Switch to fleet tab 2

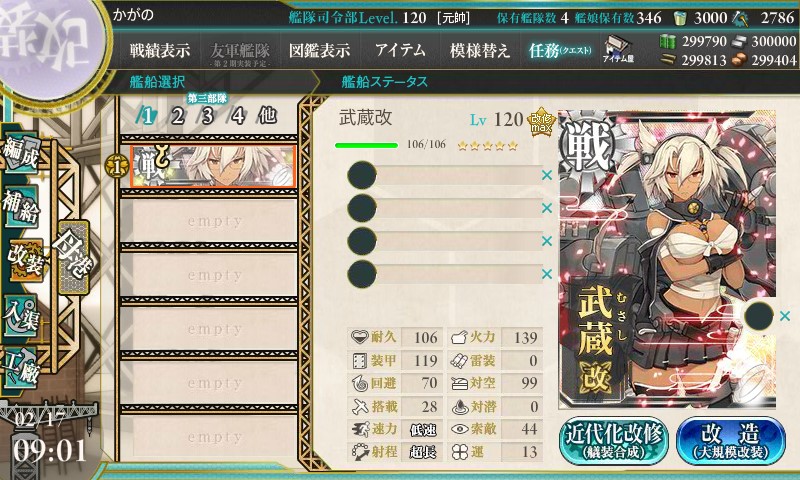[x=178, y=116]
